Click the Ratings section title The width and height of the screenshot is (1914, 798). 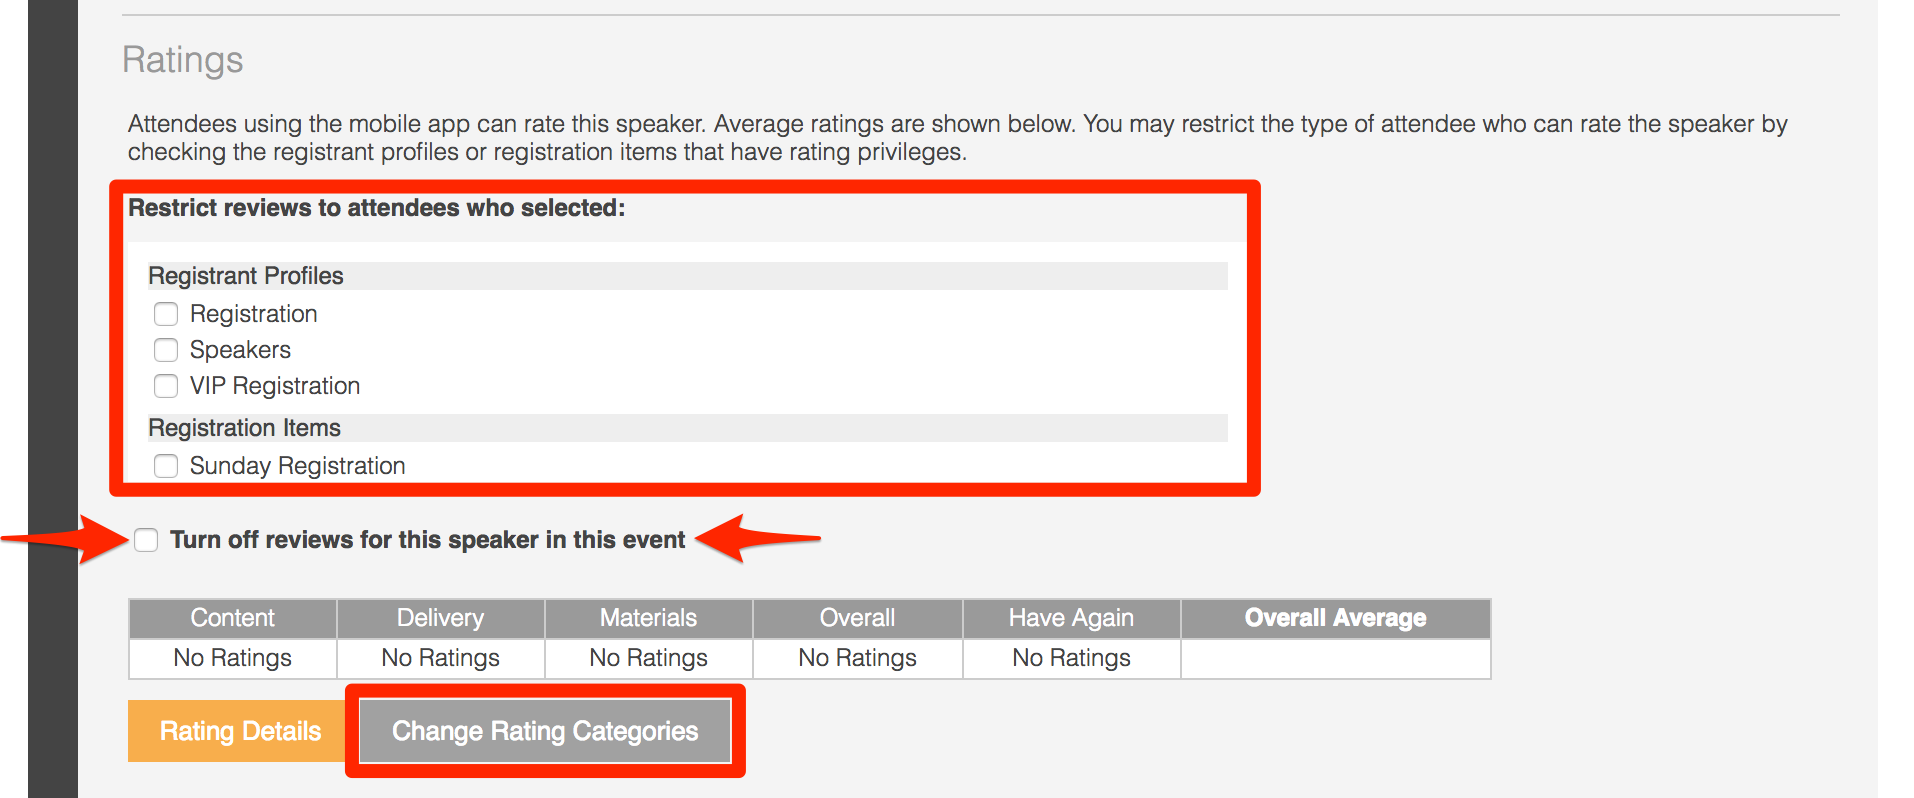(183, 60)
